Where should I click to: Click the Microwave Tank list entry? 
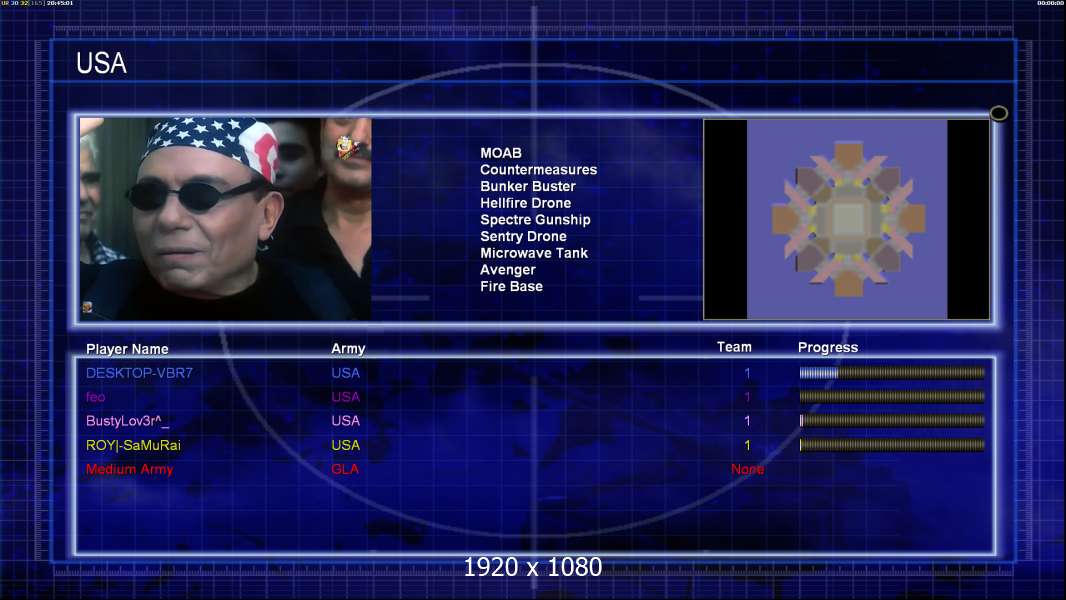click(x=534, y=253)
